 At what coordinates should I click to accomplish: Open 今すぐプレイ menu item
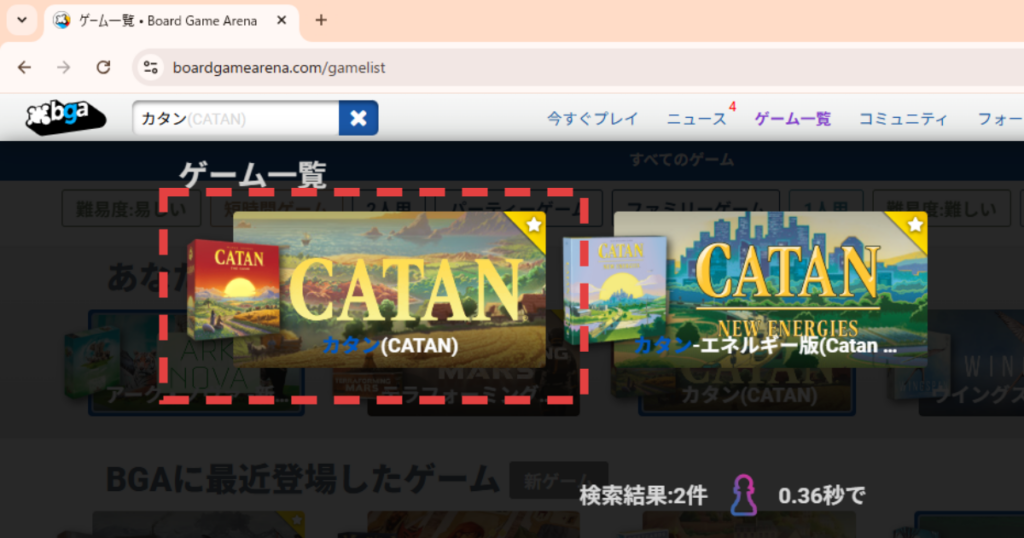[x=592, y=119]
